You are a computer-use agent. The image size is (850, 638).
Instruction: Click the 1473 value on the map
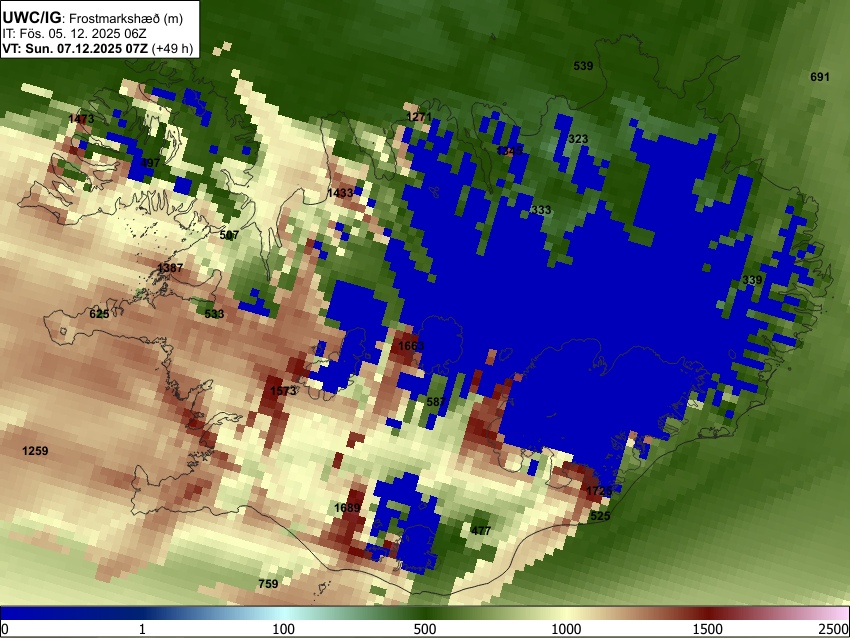pyautogui.click(x=81, y=119)
